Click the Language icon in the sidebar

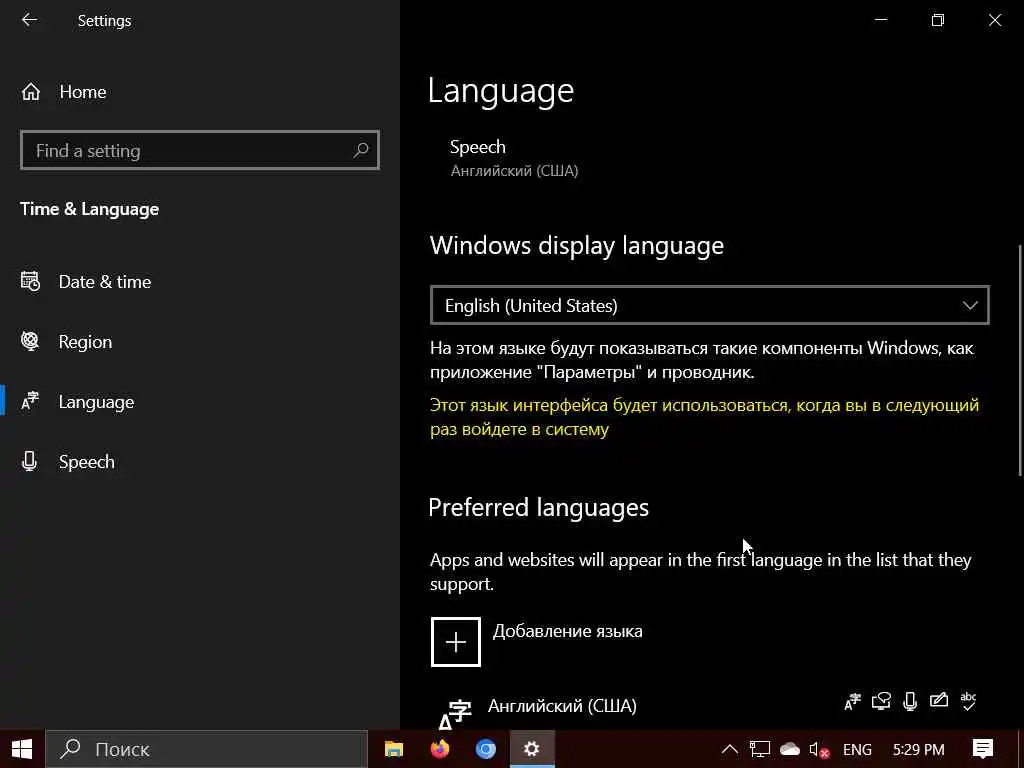(30, 401)
